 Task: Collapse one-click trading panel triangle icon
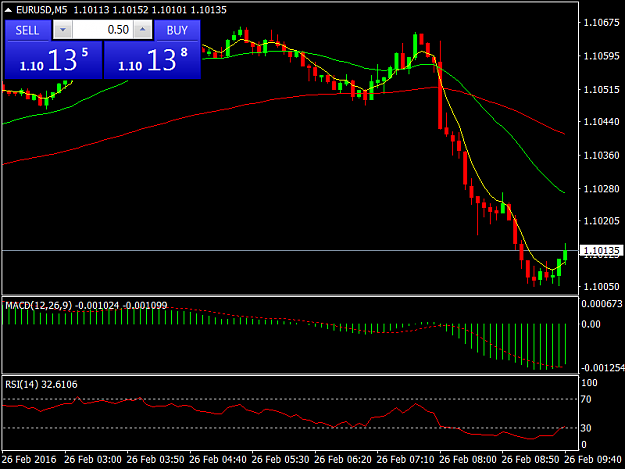pos(8,10)
